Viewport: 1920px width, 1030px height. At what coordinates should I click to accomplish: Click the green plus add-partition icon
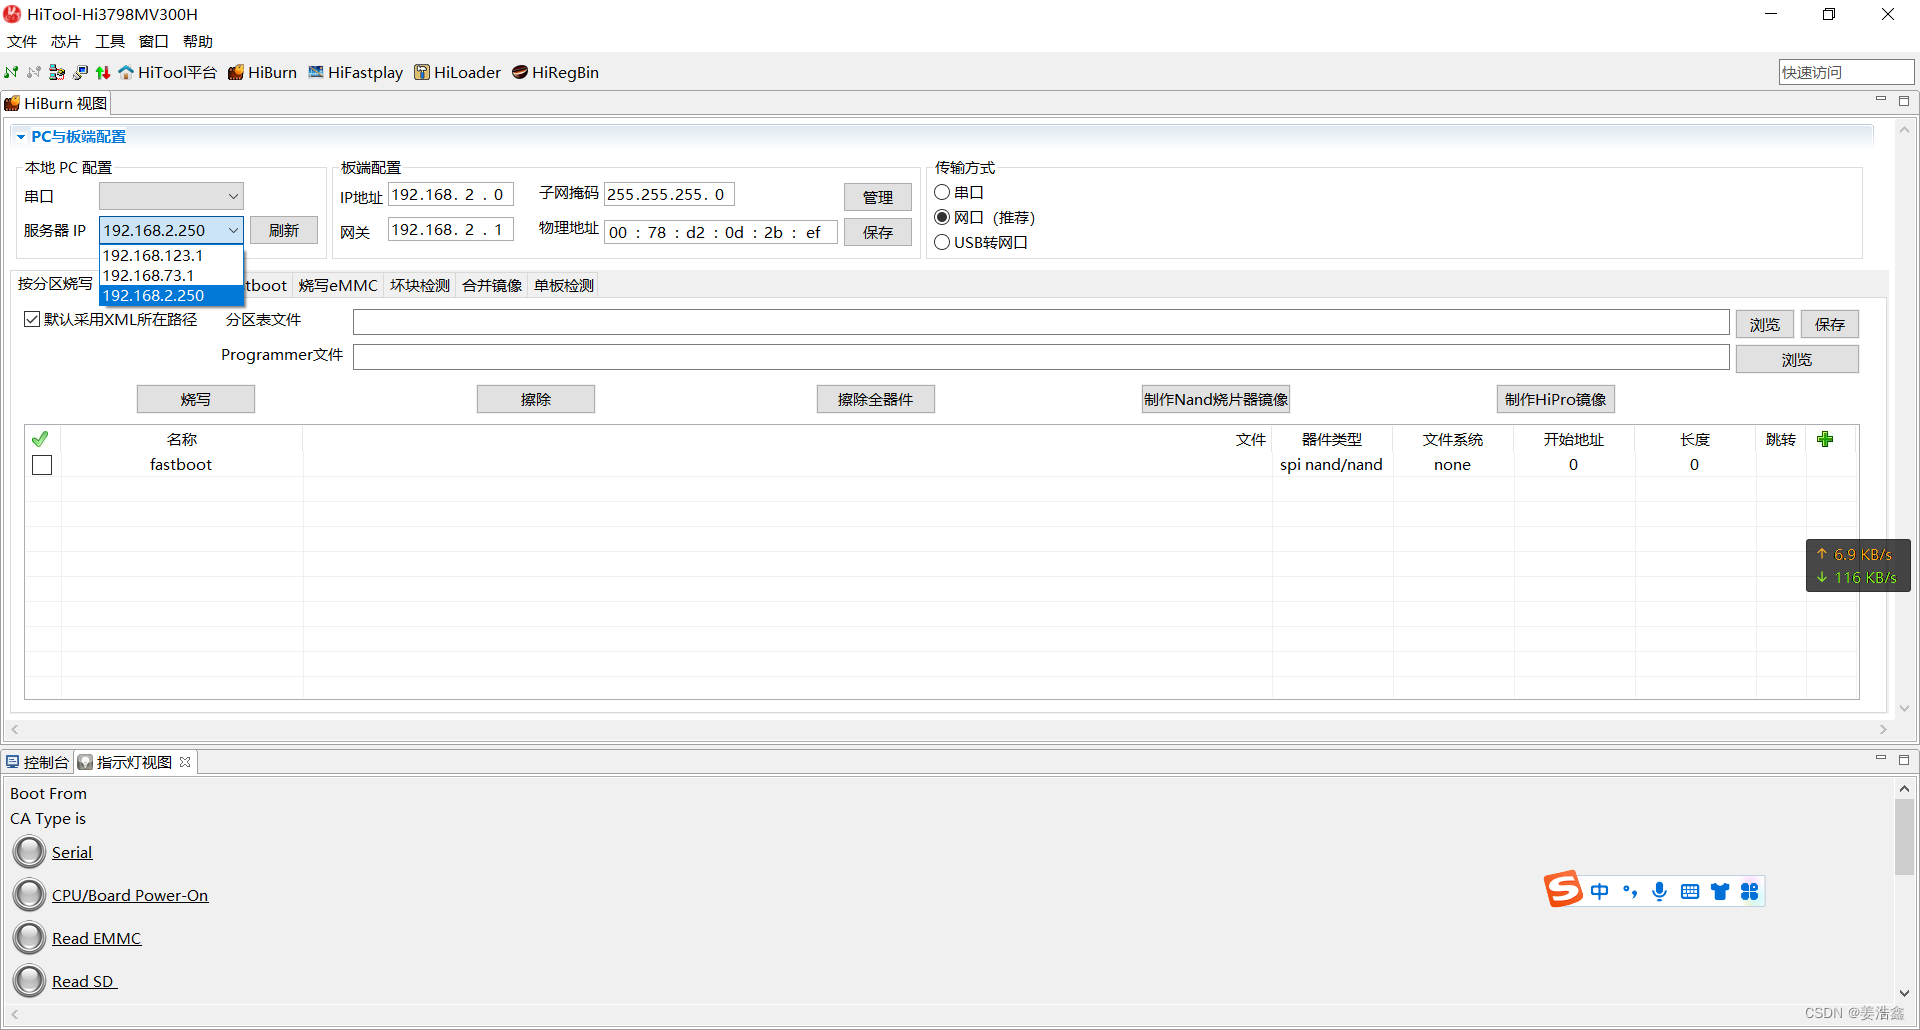coord(1825,439)
